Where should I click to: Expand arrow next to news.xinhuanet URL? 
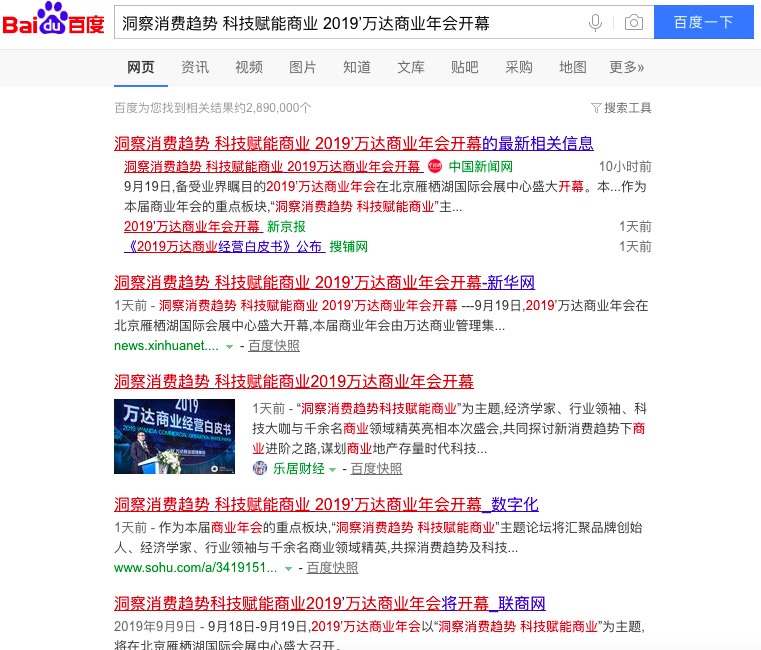pyautogui.click(x=230, y=347)
